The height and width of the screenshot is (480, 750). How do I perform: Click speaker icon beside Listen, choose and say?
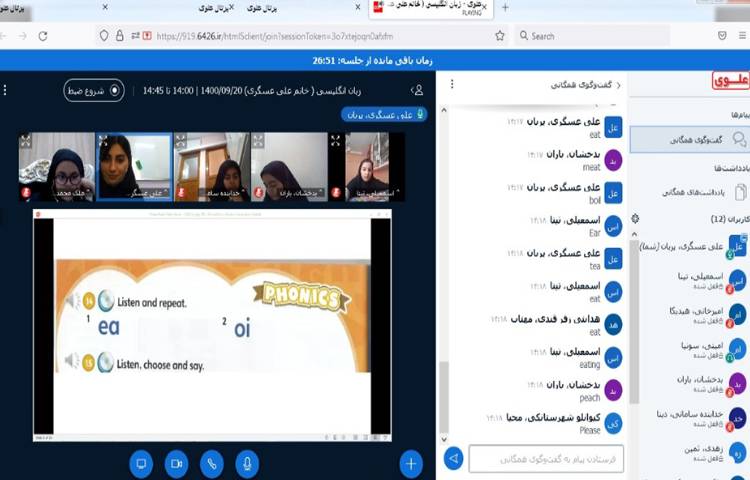pyautogui.click(x=72, y=361)
